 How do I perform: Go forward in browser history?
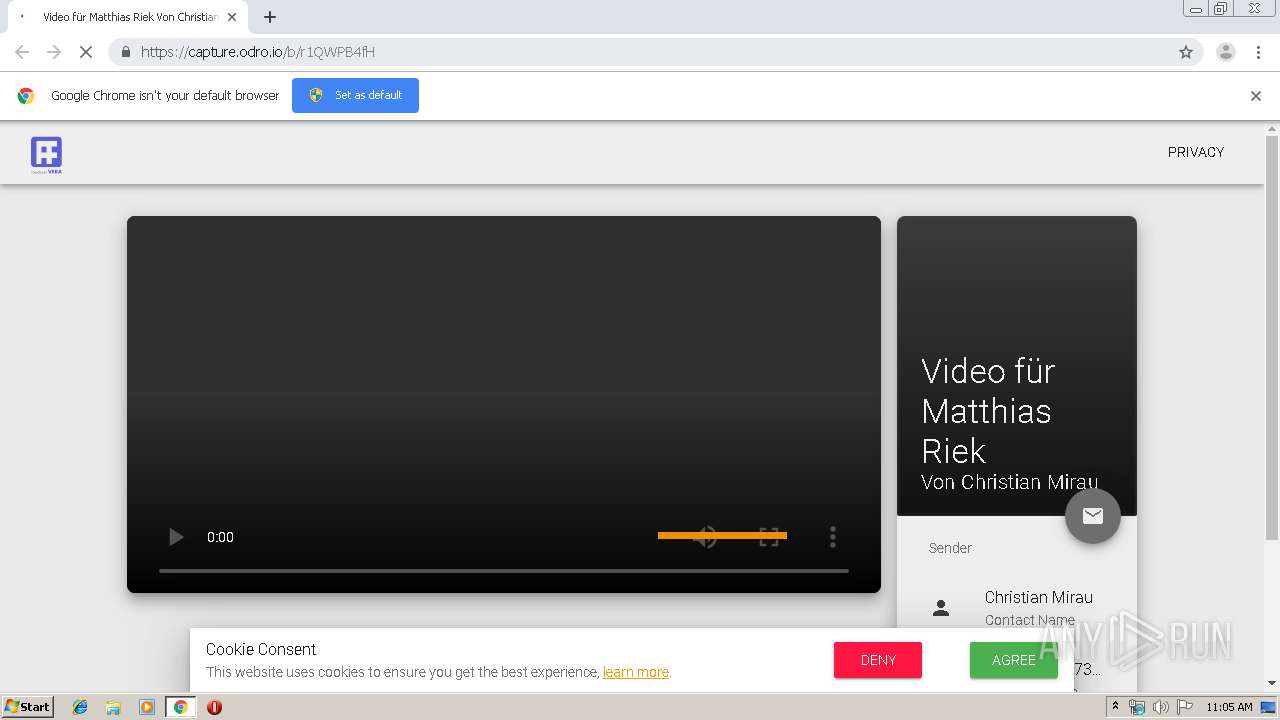tap(54, 52)
